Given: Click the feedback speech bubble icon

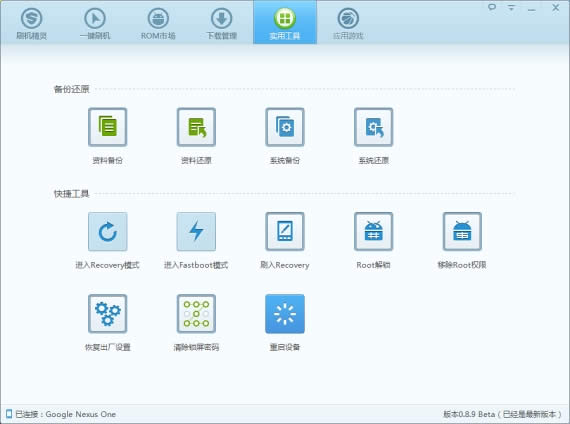Looking at the screenshot, I should click(492, 7).
